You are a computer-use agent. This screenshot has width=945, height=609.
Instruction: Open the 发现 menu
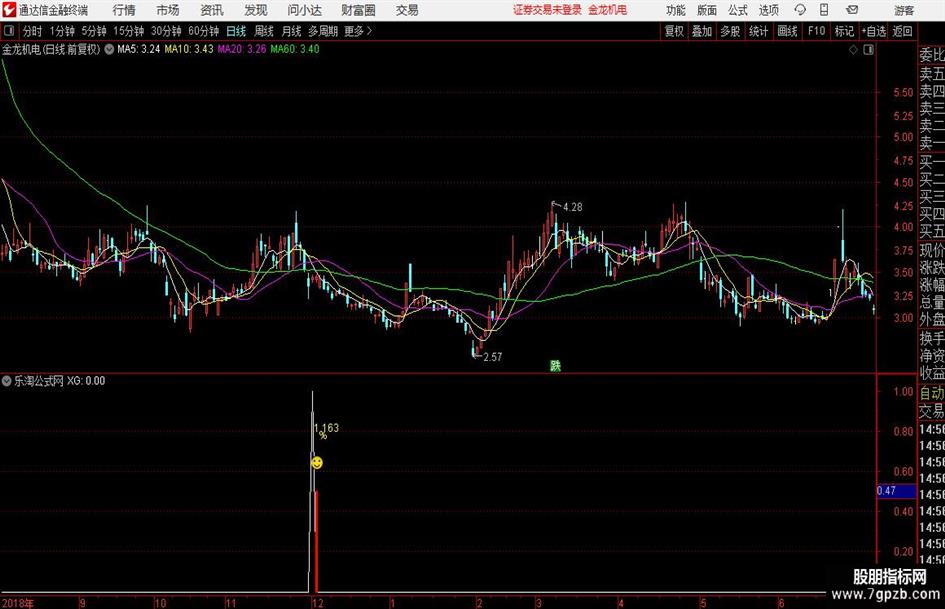coord(256,10)
